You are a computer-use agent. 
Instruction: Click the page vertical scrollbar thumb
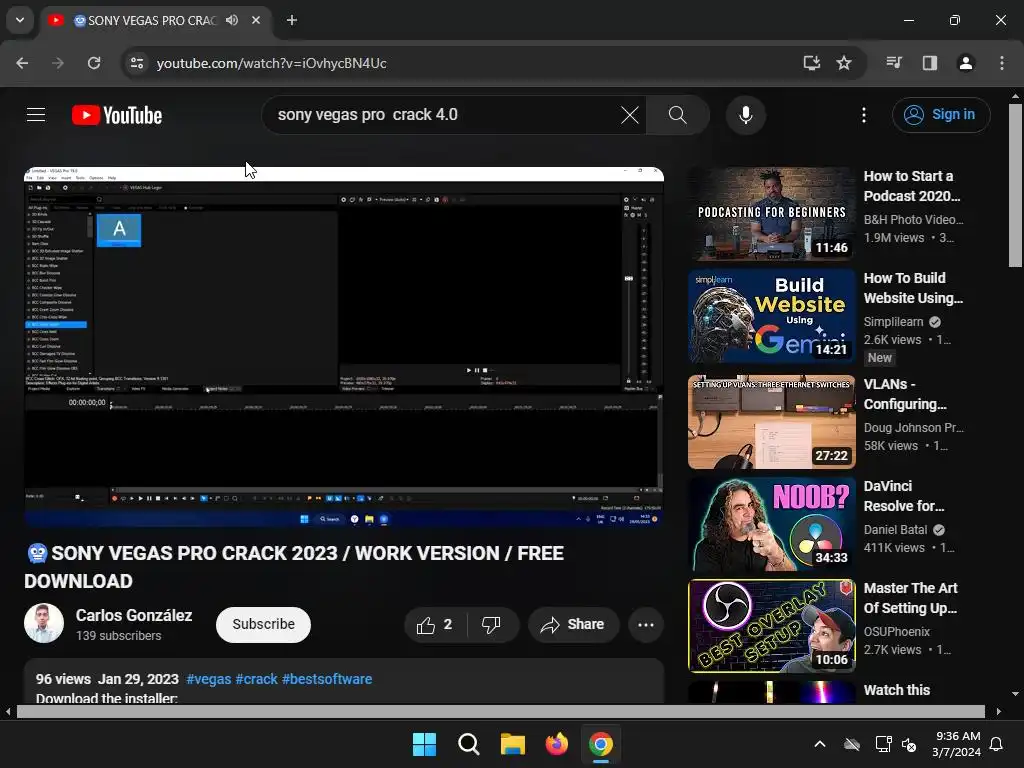pos(1015,185)
